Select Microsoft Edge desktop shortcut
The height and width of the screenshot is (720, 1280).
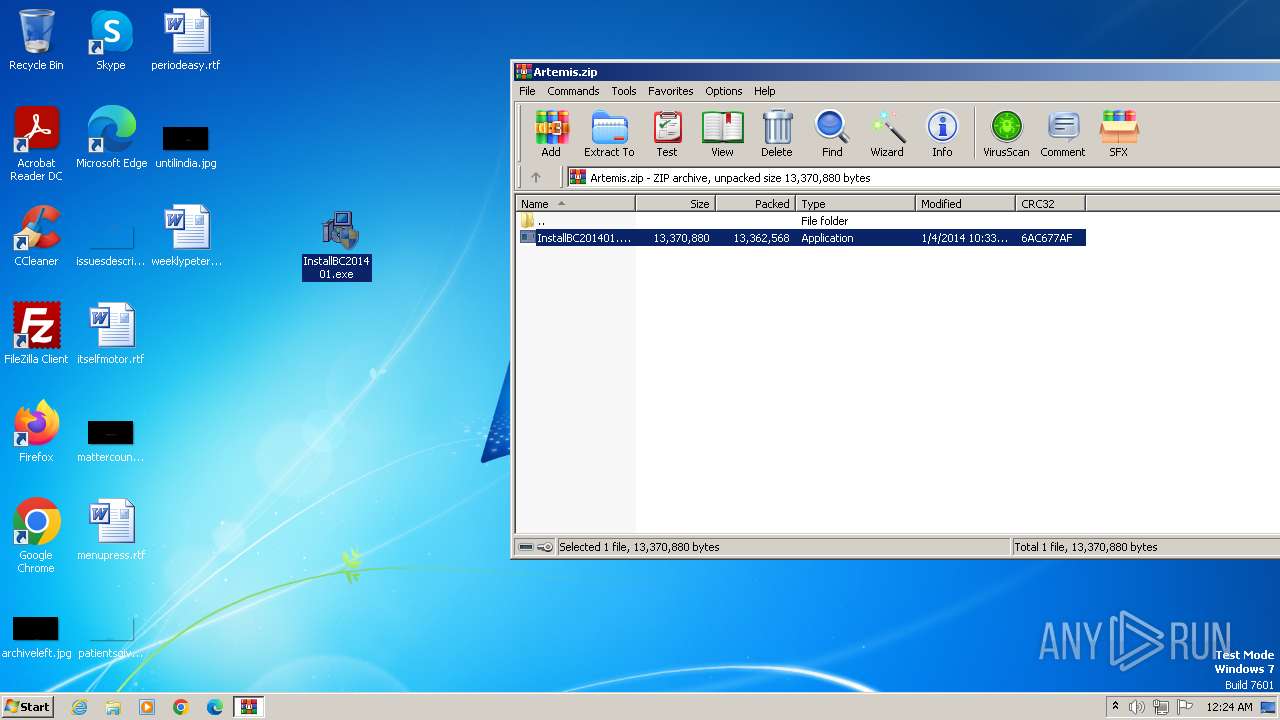point(111,138)
